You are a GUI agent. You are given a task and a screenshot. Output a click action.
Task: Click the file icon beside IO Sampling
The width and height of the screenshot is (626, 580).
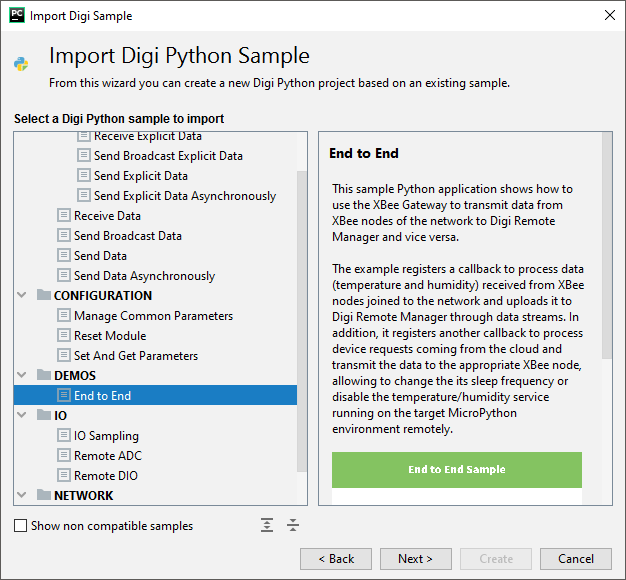(x=64, y=436)
